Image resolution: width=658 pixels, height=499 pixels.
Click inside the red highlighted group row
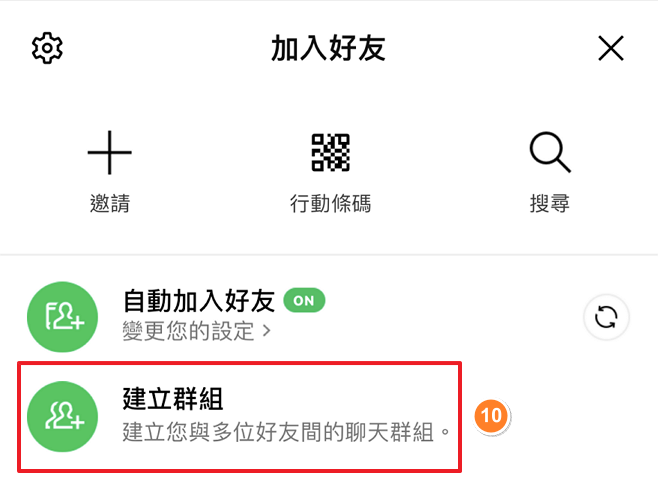(x=240, y=417)
